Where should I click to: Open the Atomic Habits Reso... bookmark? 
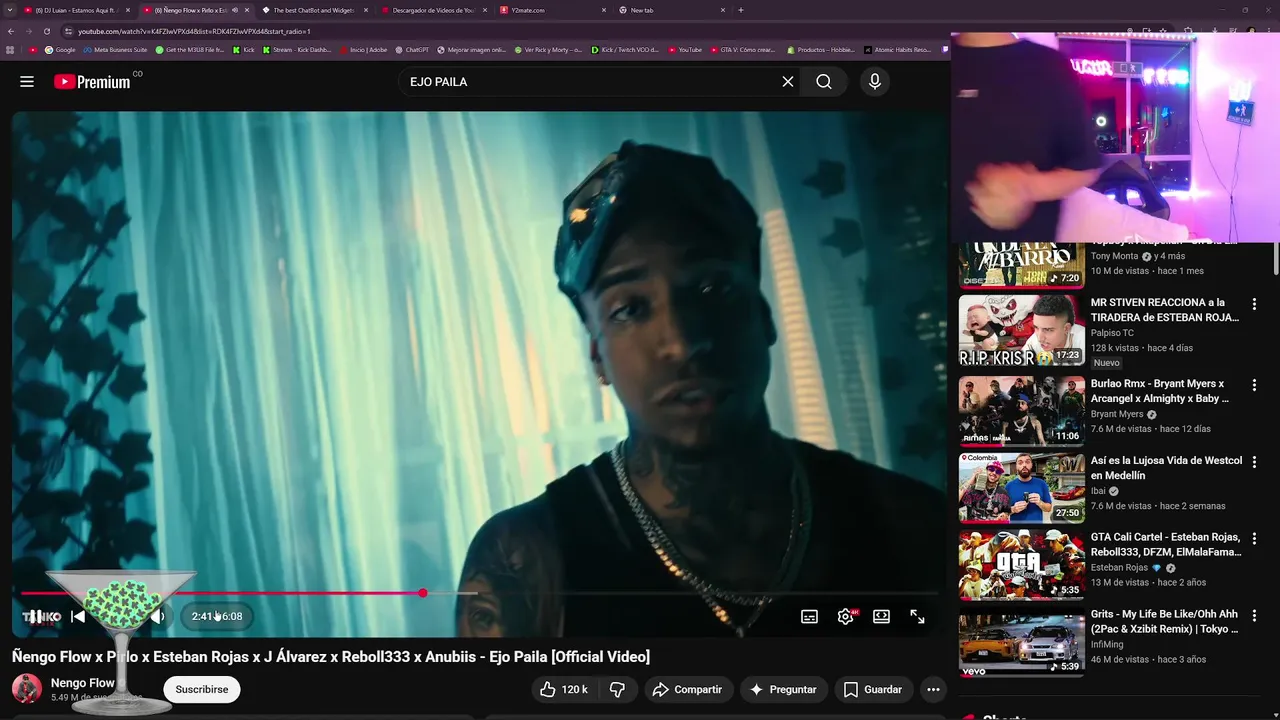(x=898, y=50)
